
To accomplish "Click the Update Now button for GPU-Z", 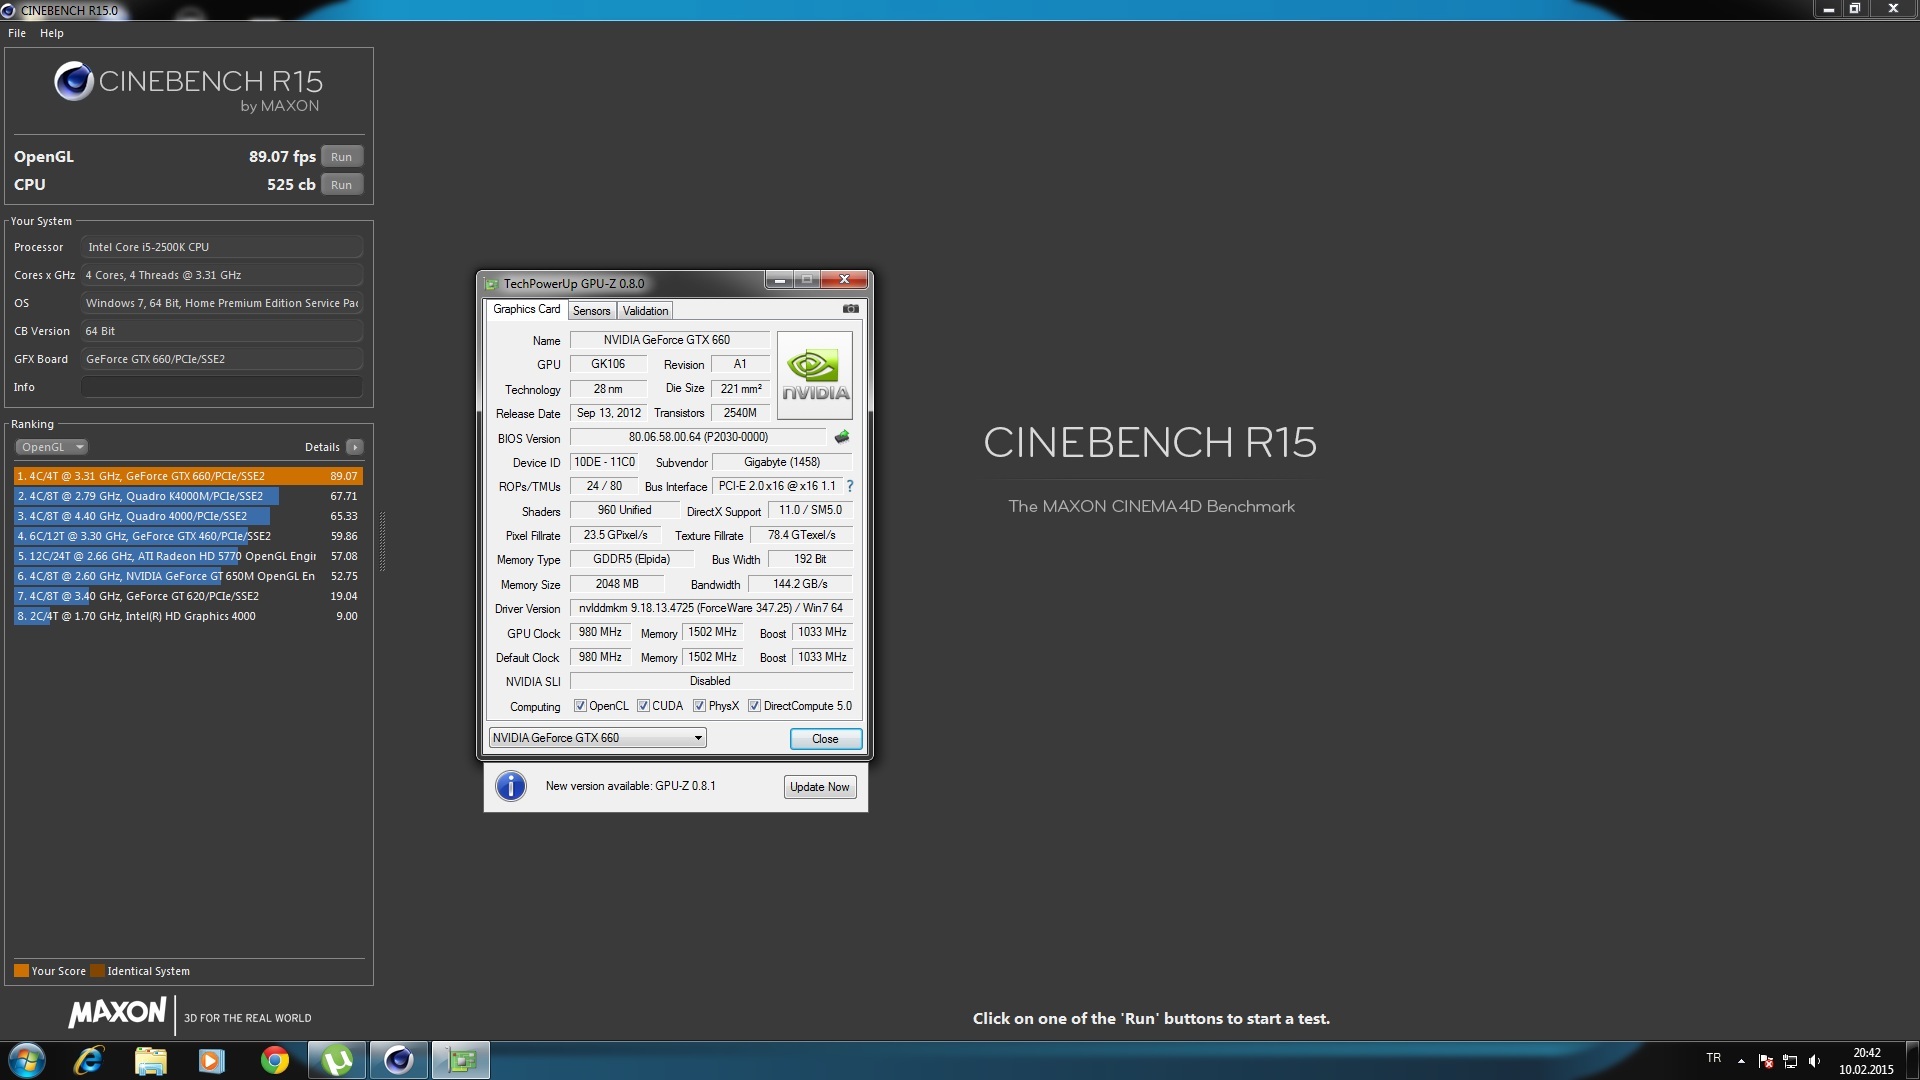I will (818, 786).
